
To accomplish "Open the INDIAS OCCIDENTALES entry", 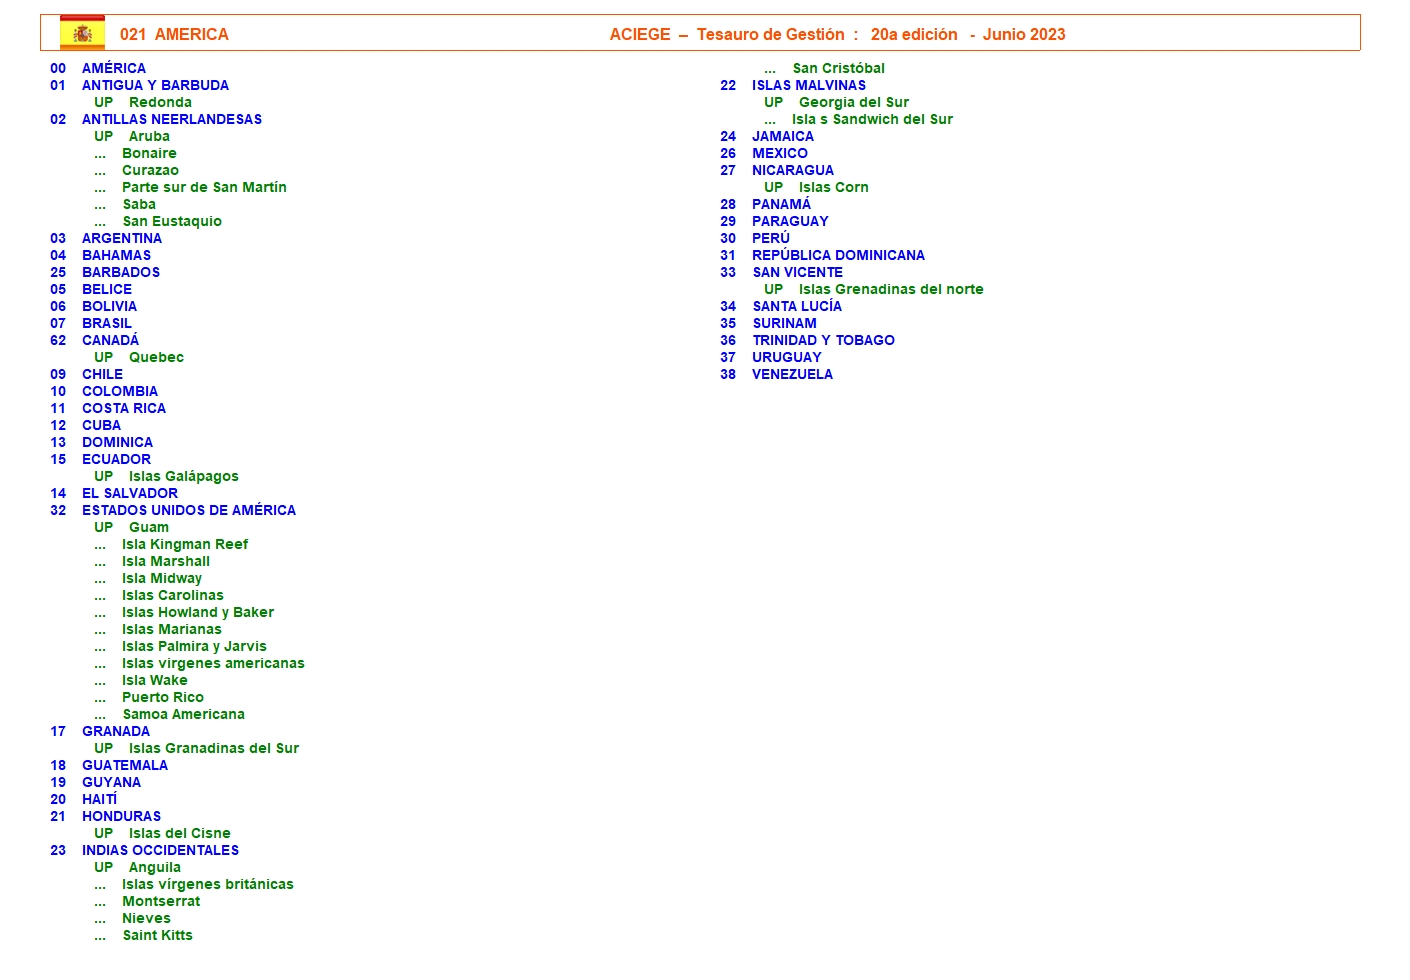I will (x=160, y=850).
